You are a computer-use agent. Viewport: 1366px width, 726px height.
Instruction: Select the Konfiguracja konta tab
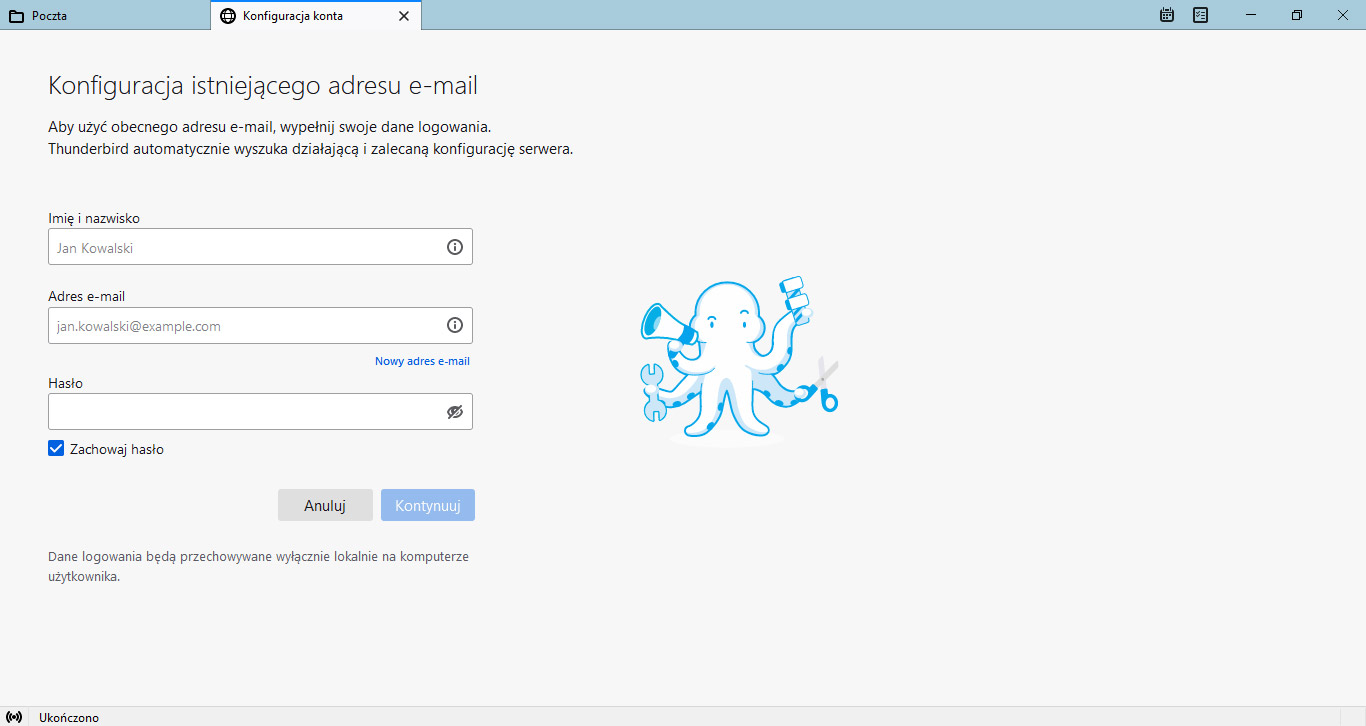click(316, 16)
